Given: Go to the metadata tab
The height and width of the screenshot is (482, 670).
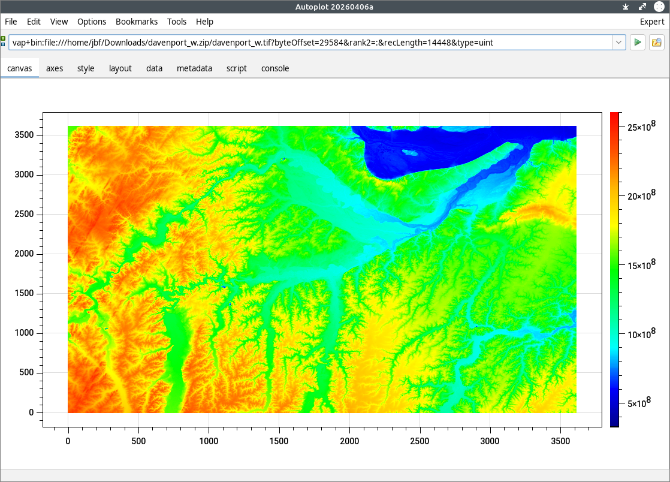Looking at the screenshot, I should 194,69.
